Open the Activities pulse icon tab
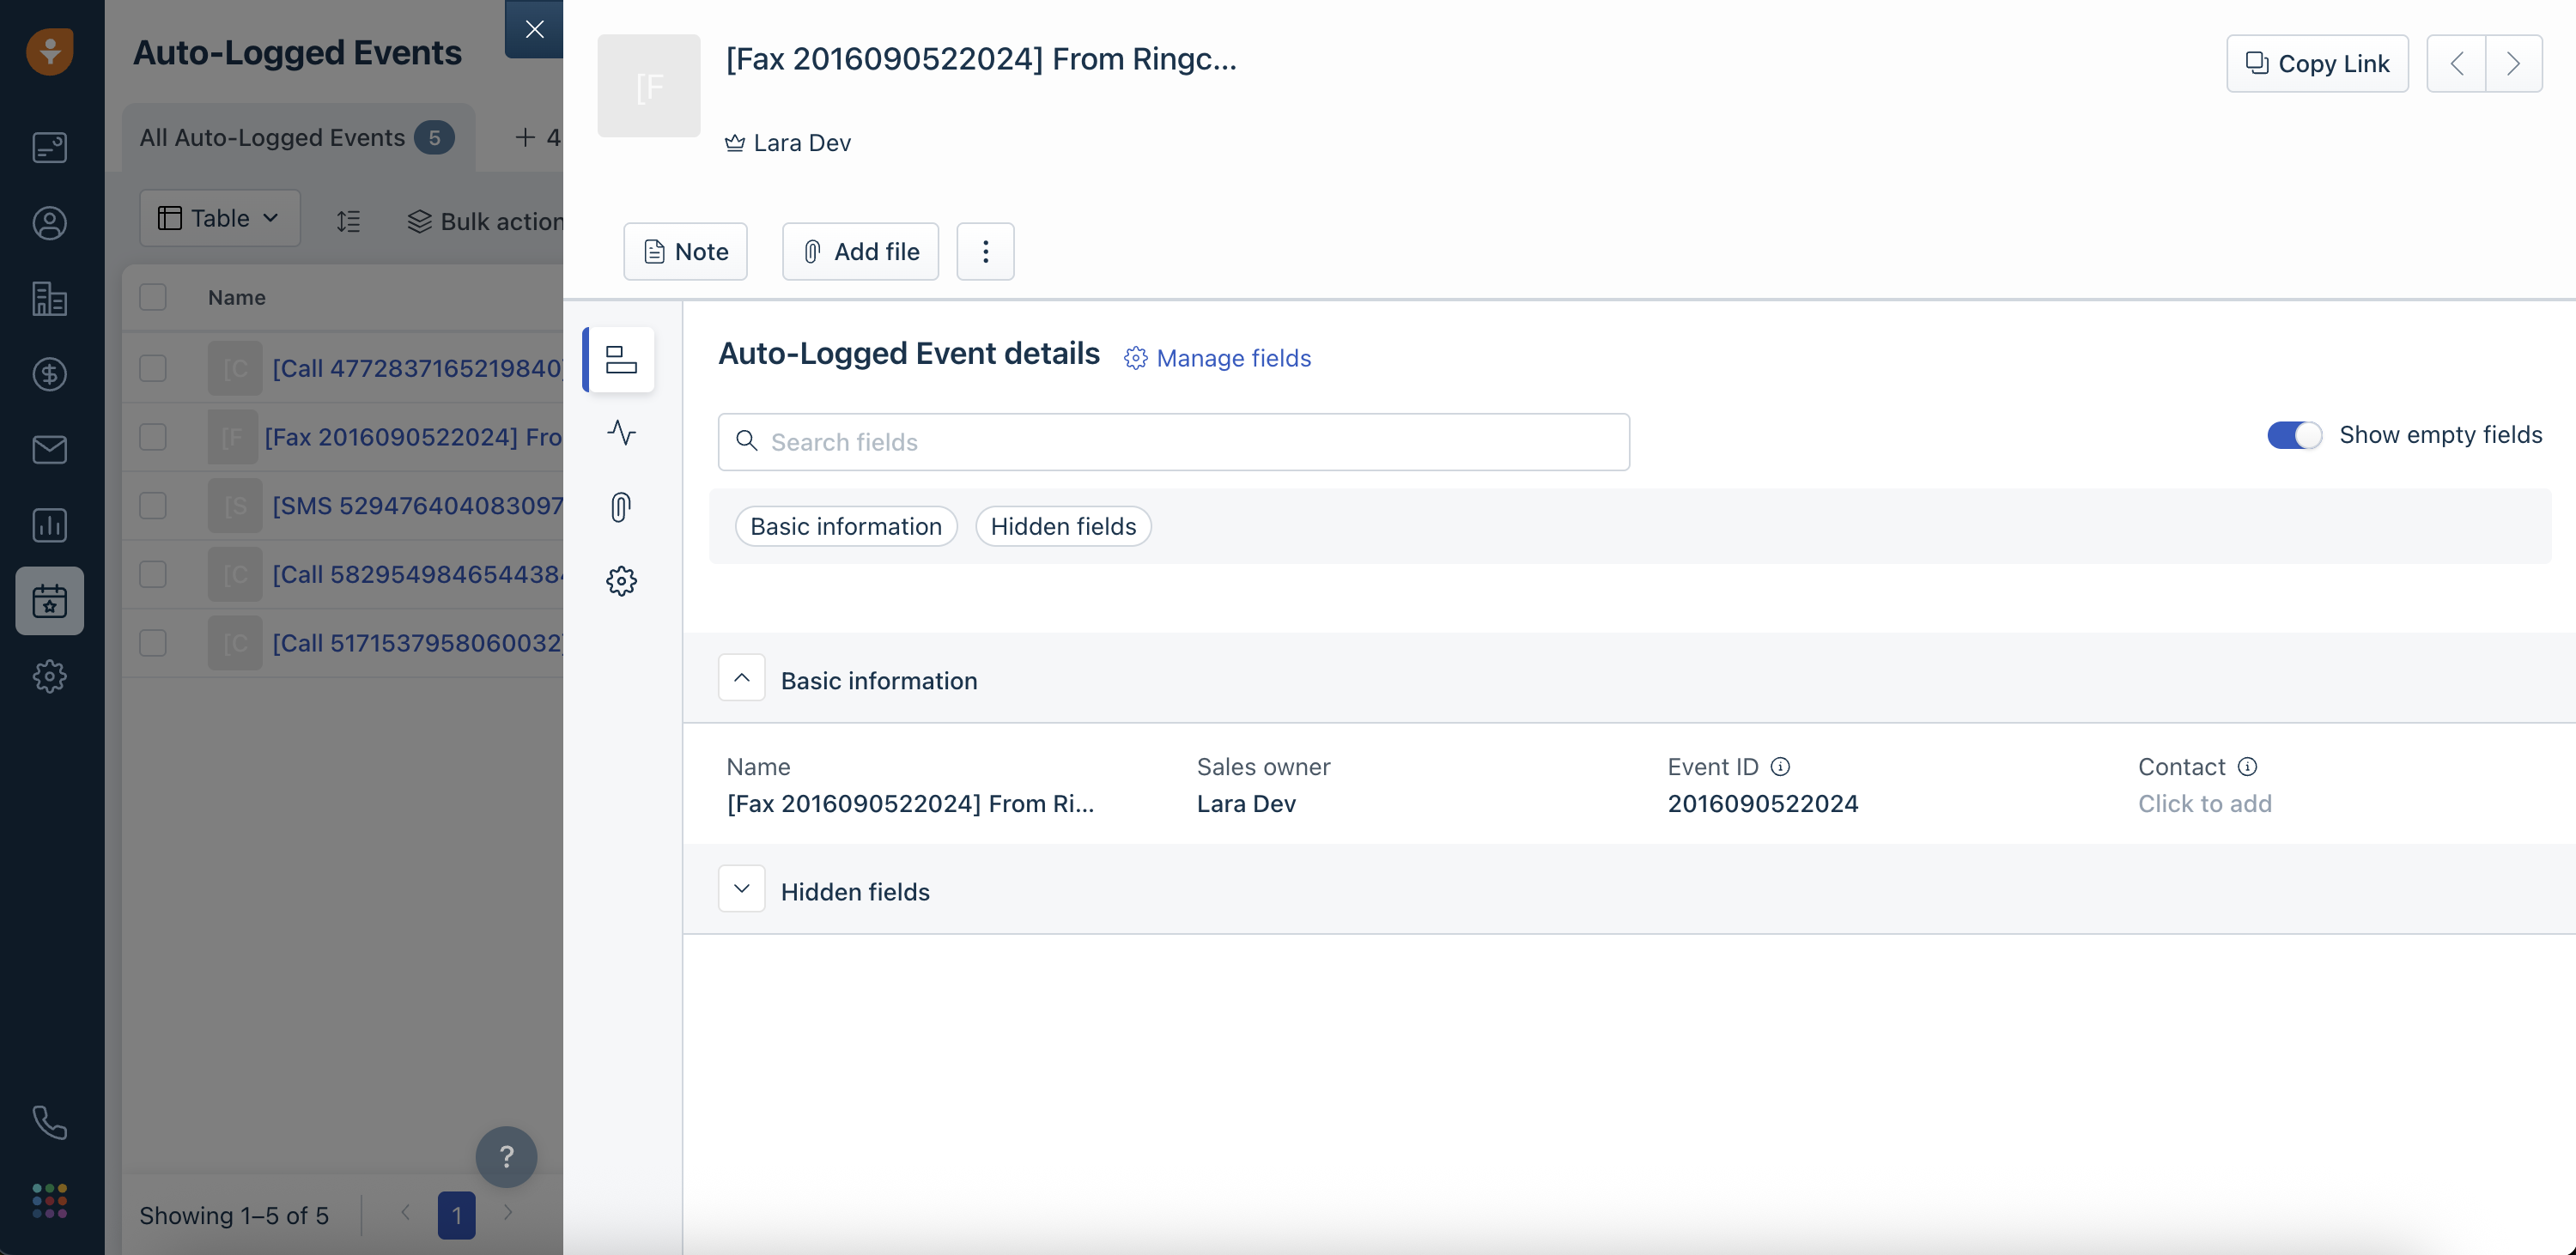The image size is (2576, 1255). (x=621, y=433)
